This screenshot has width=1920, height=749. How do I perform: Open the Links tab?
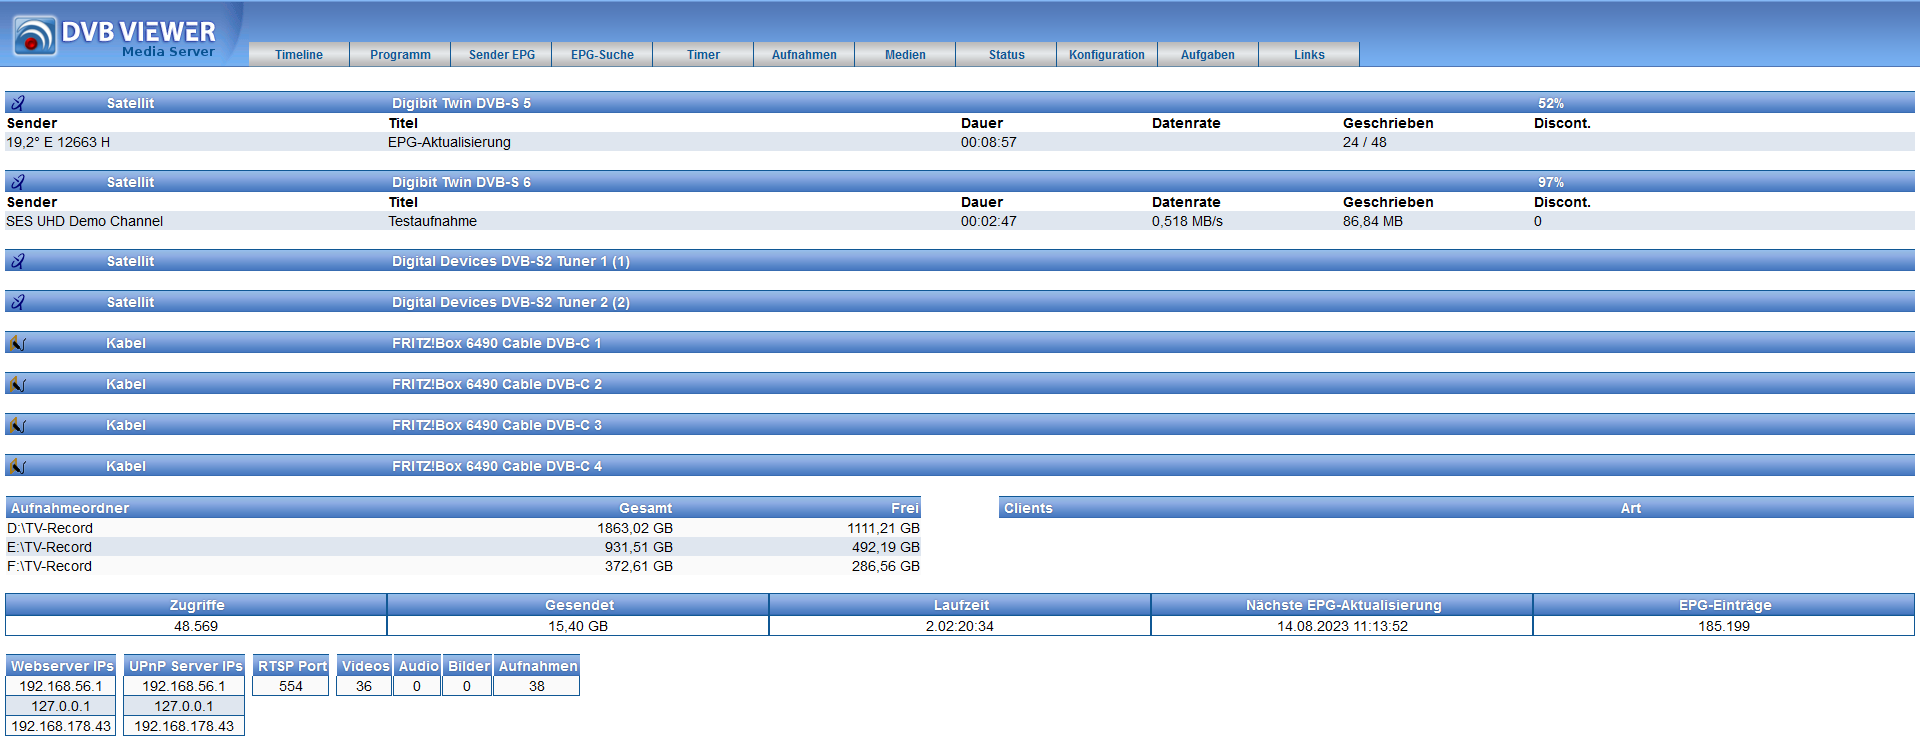1308,55
